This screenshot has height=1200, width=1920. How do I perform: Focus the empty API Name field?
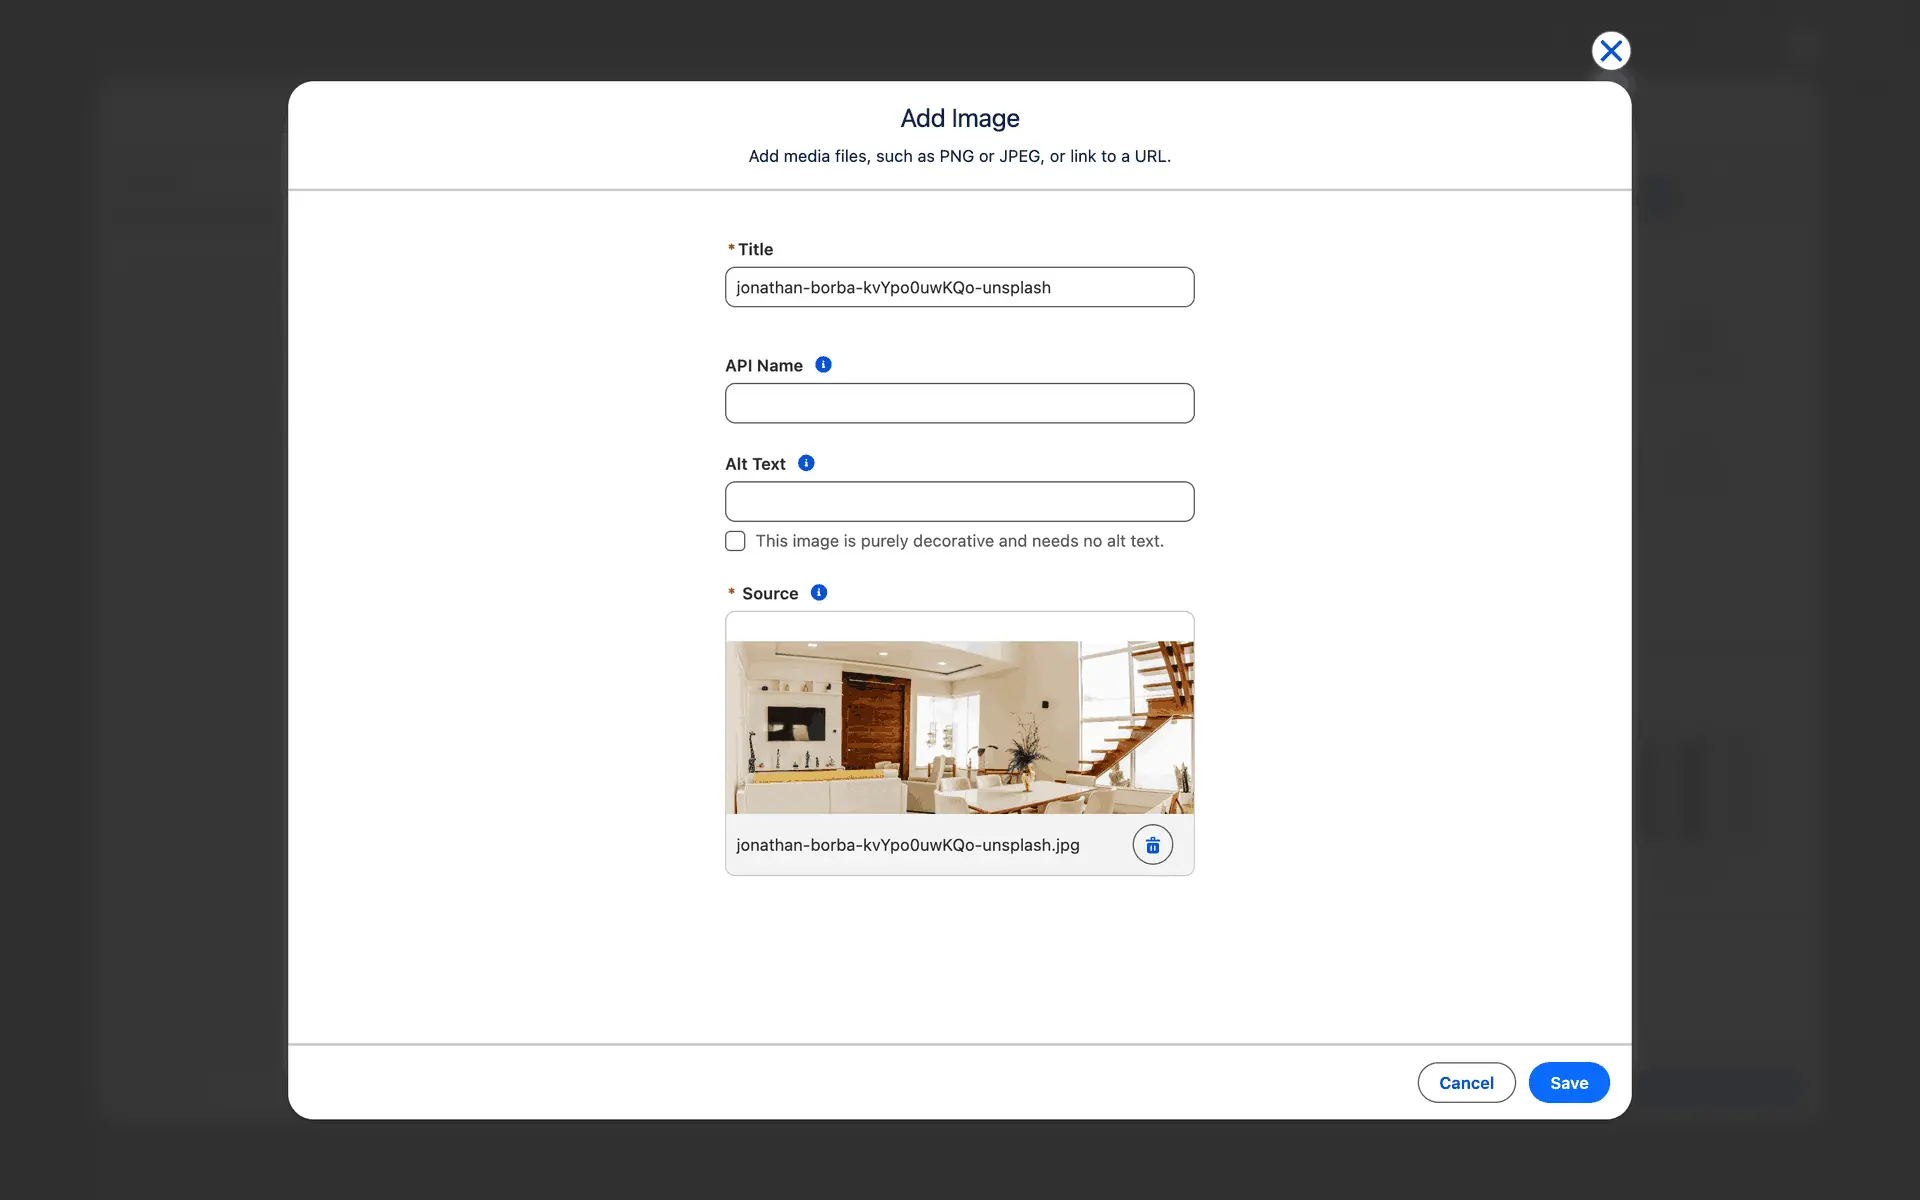click(959, 403)
